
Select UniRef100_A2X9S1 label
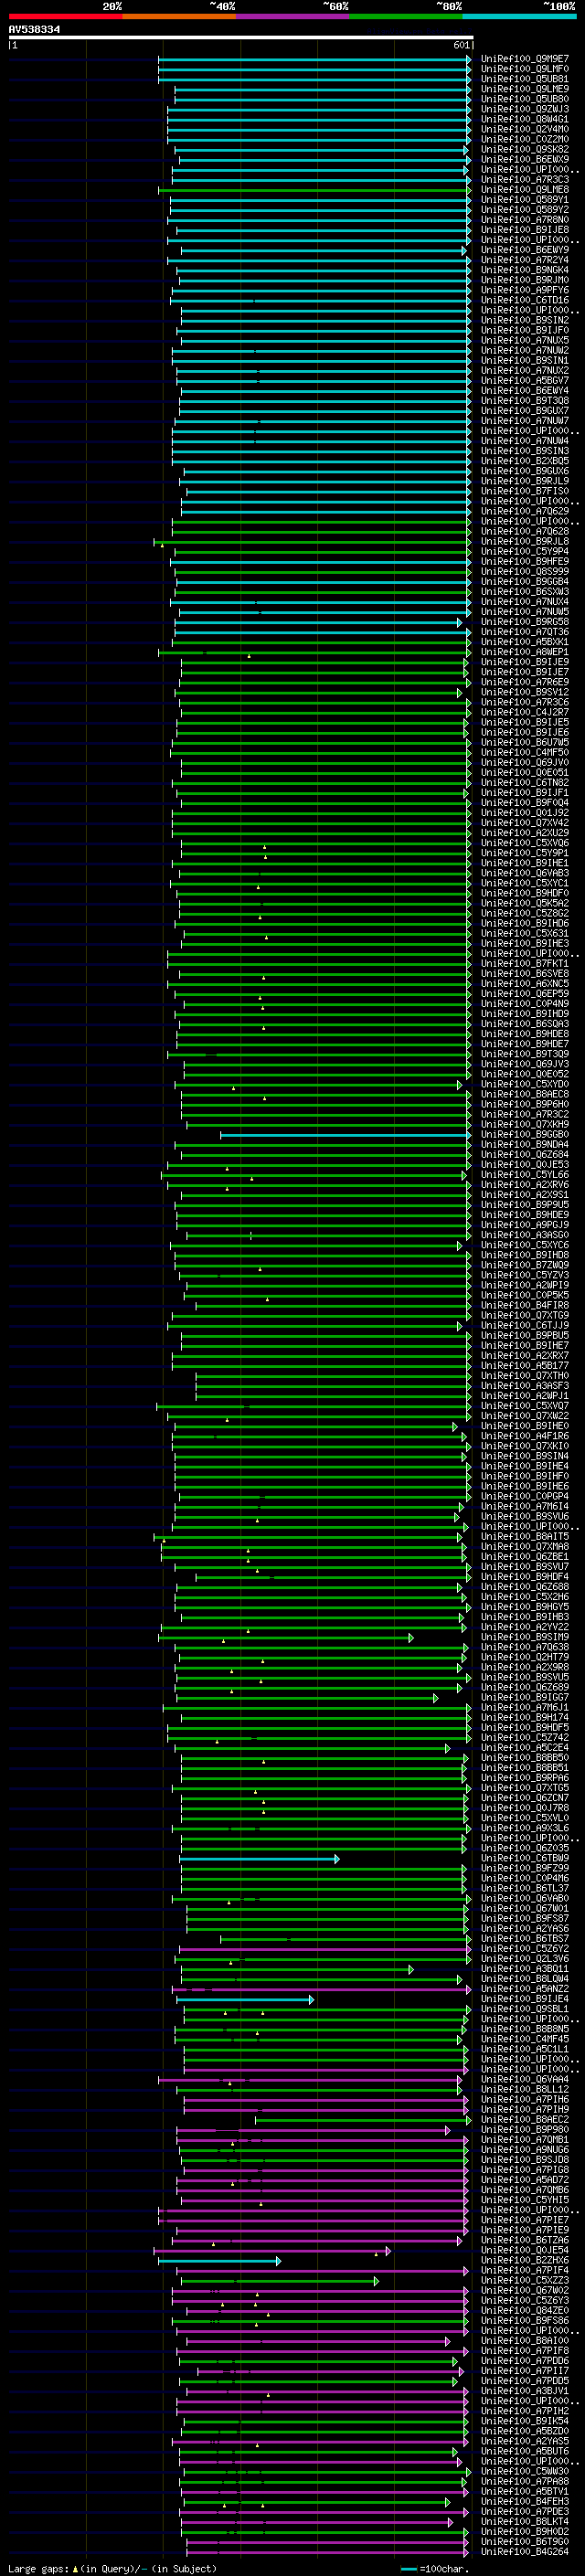[525, 1195]
